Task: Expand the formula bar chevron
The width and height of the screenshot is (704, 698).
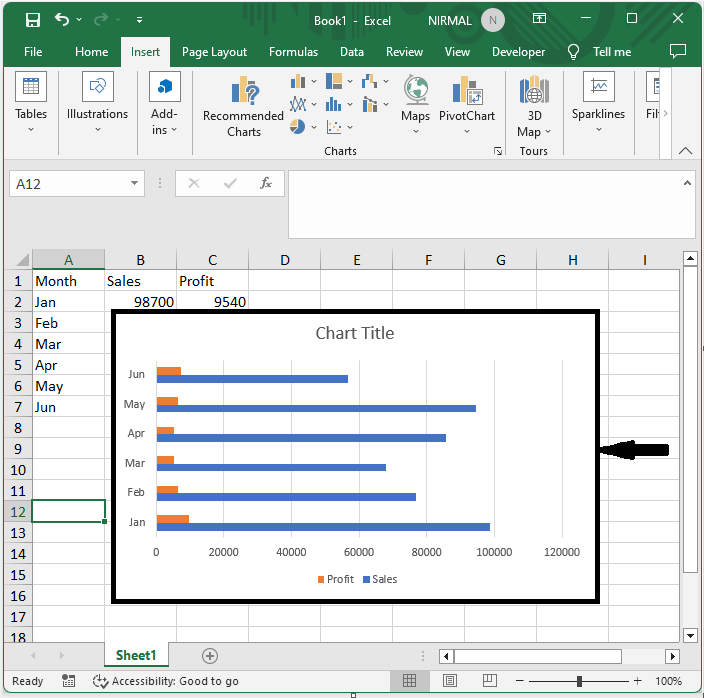Action: pos(687,183)
